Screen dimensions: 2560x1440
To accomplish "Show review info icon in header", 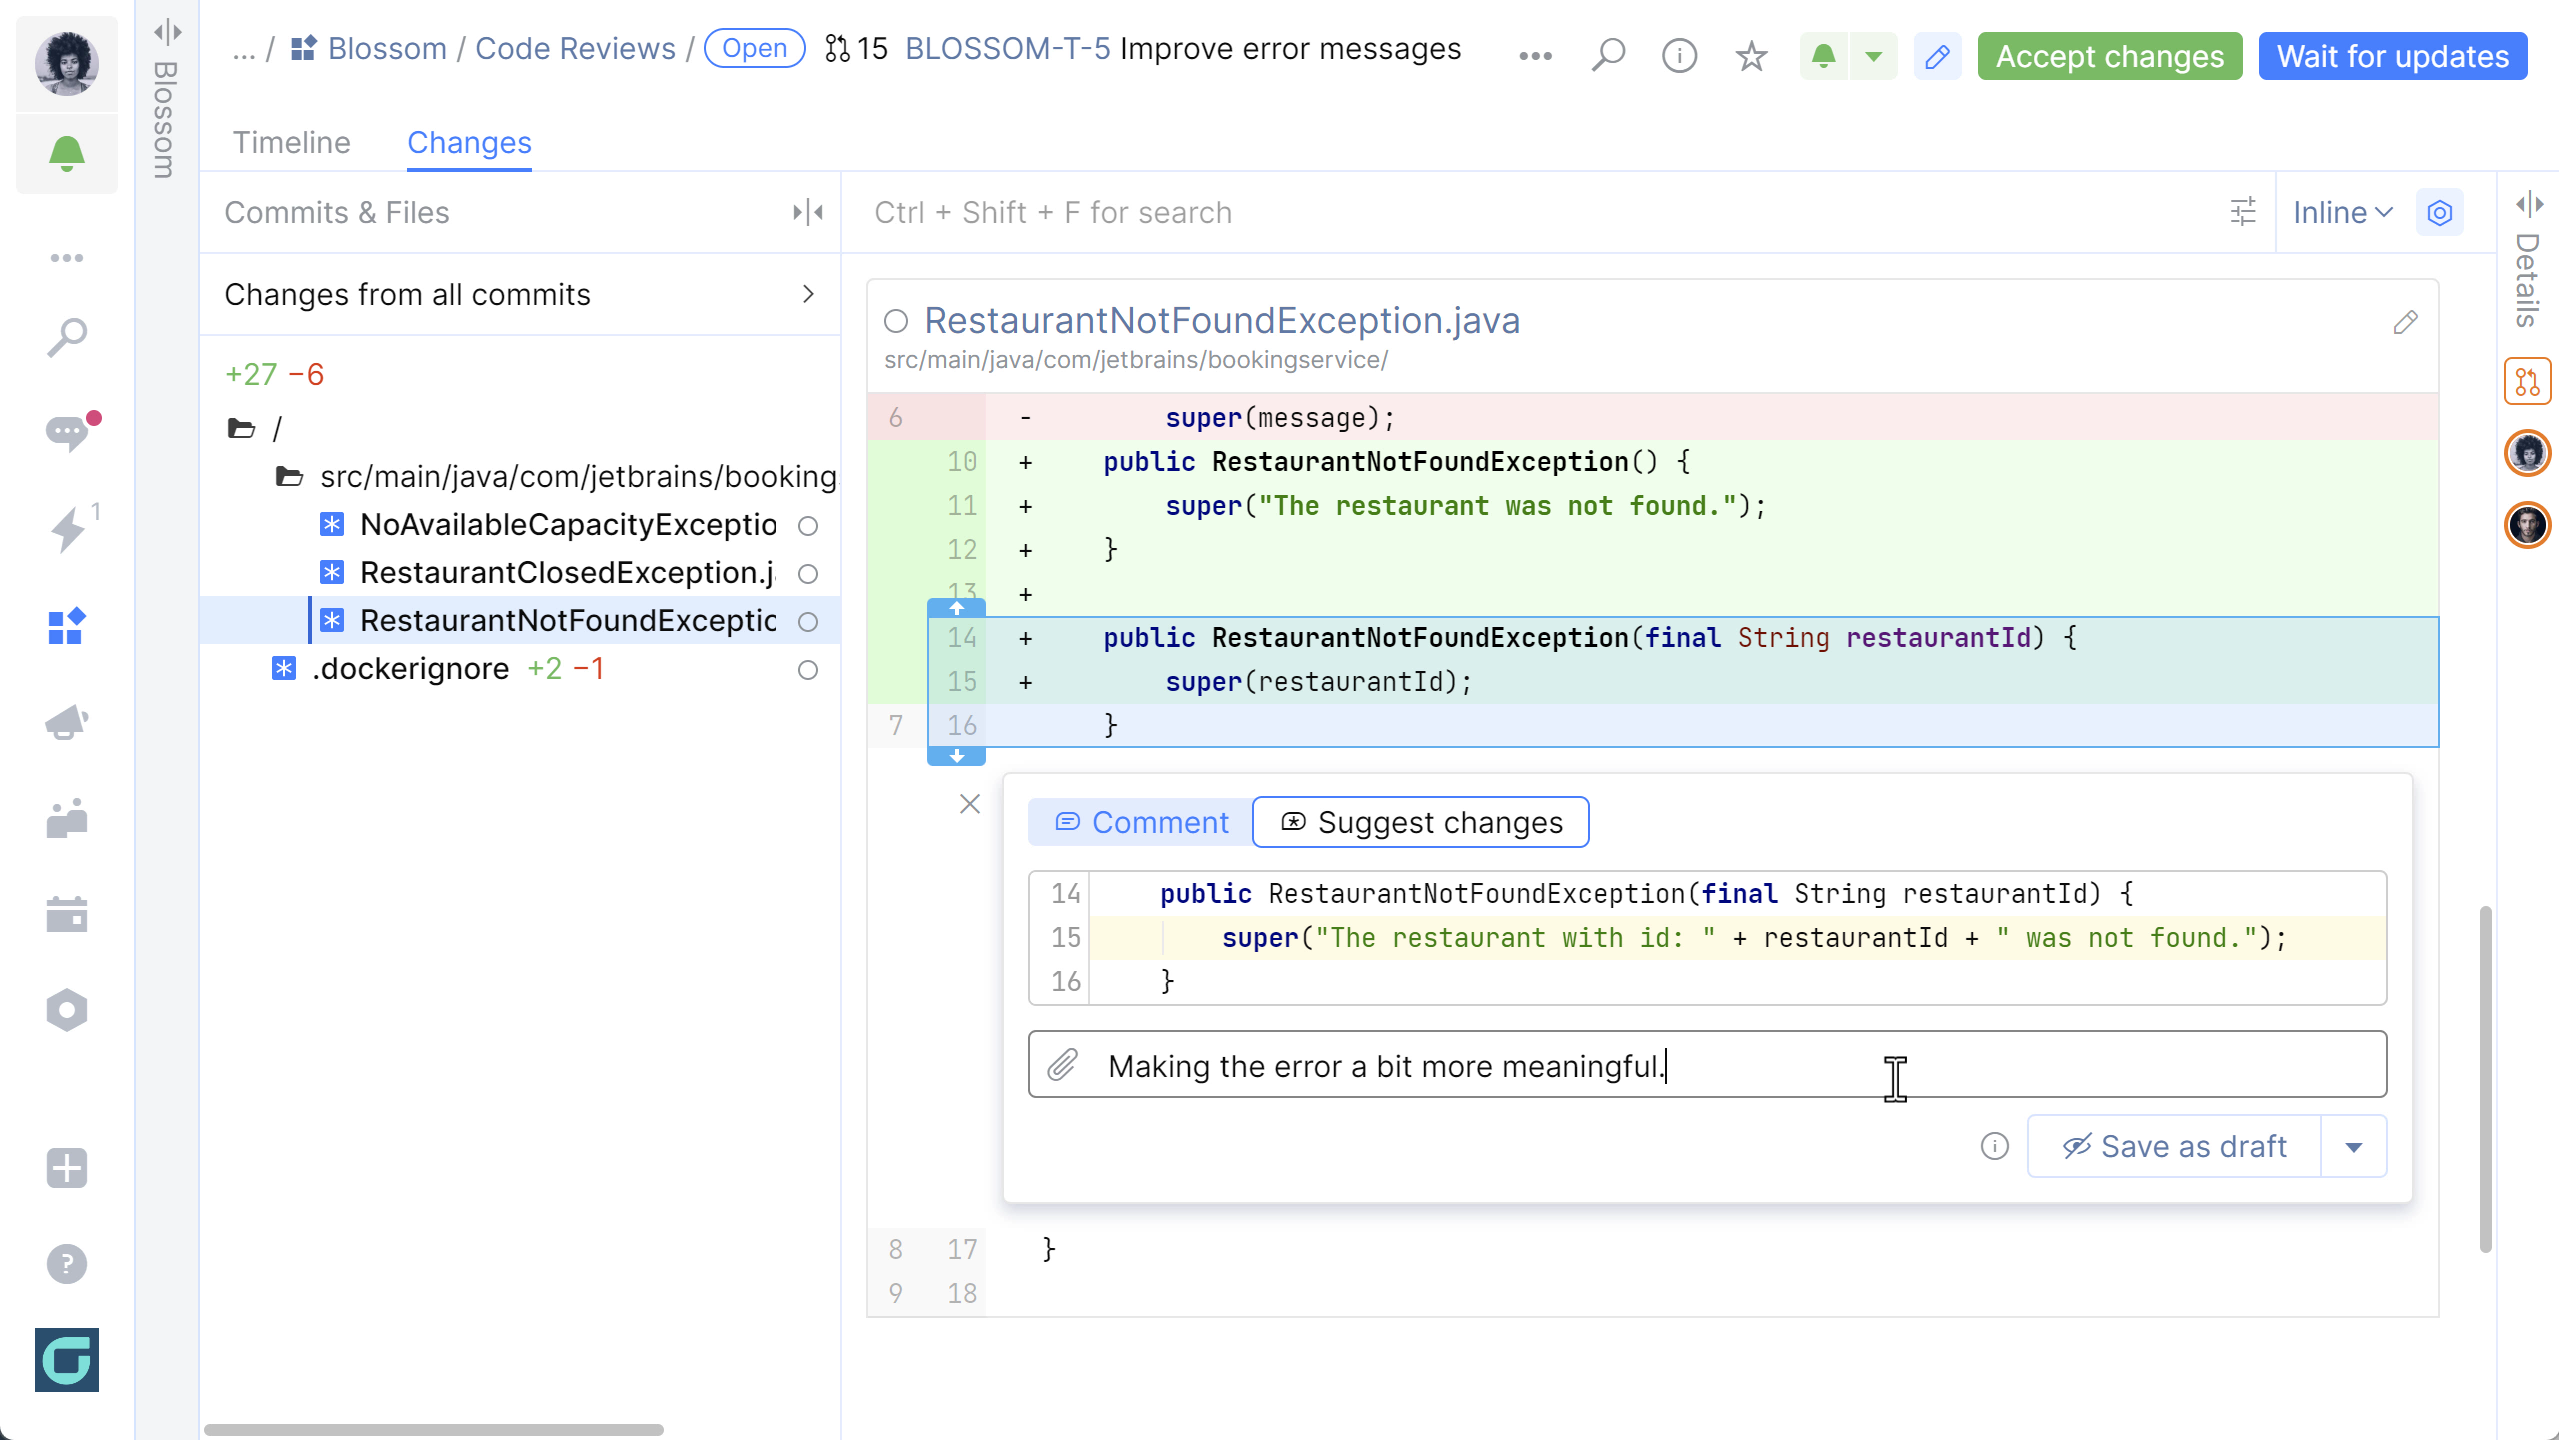I will pyautogui.click(x=1680, y=56).
